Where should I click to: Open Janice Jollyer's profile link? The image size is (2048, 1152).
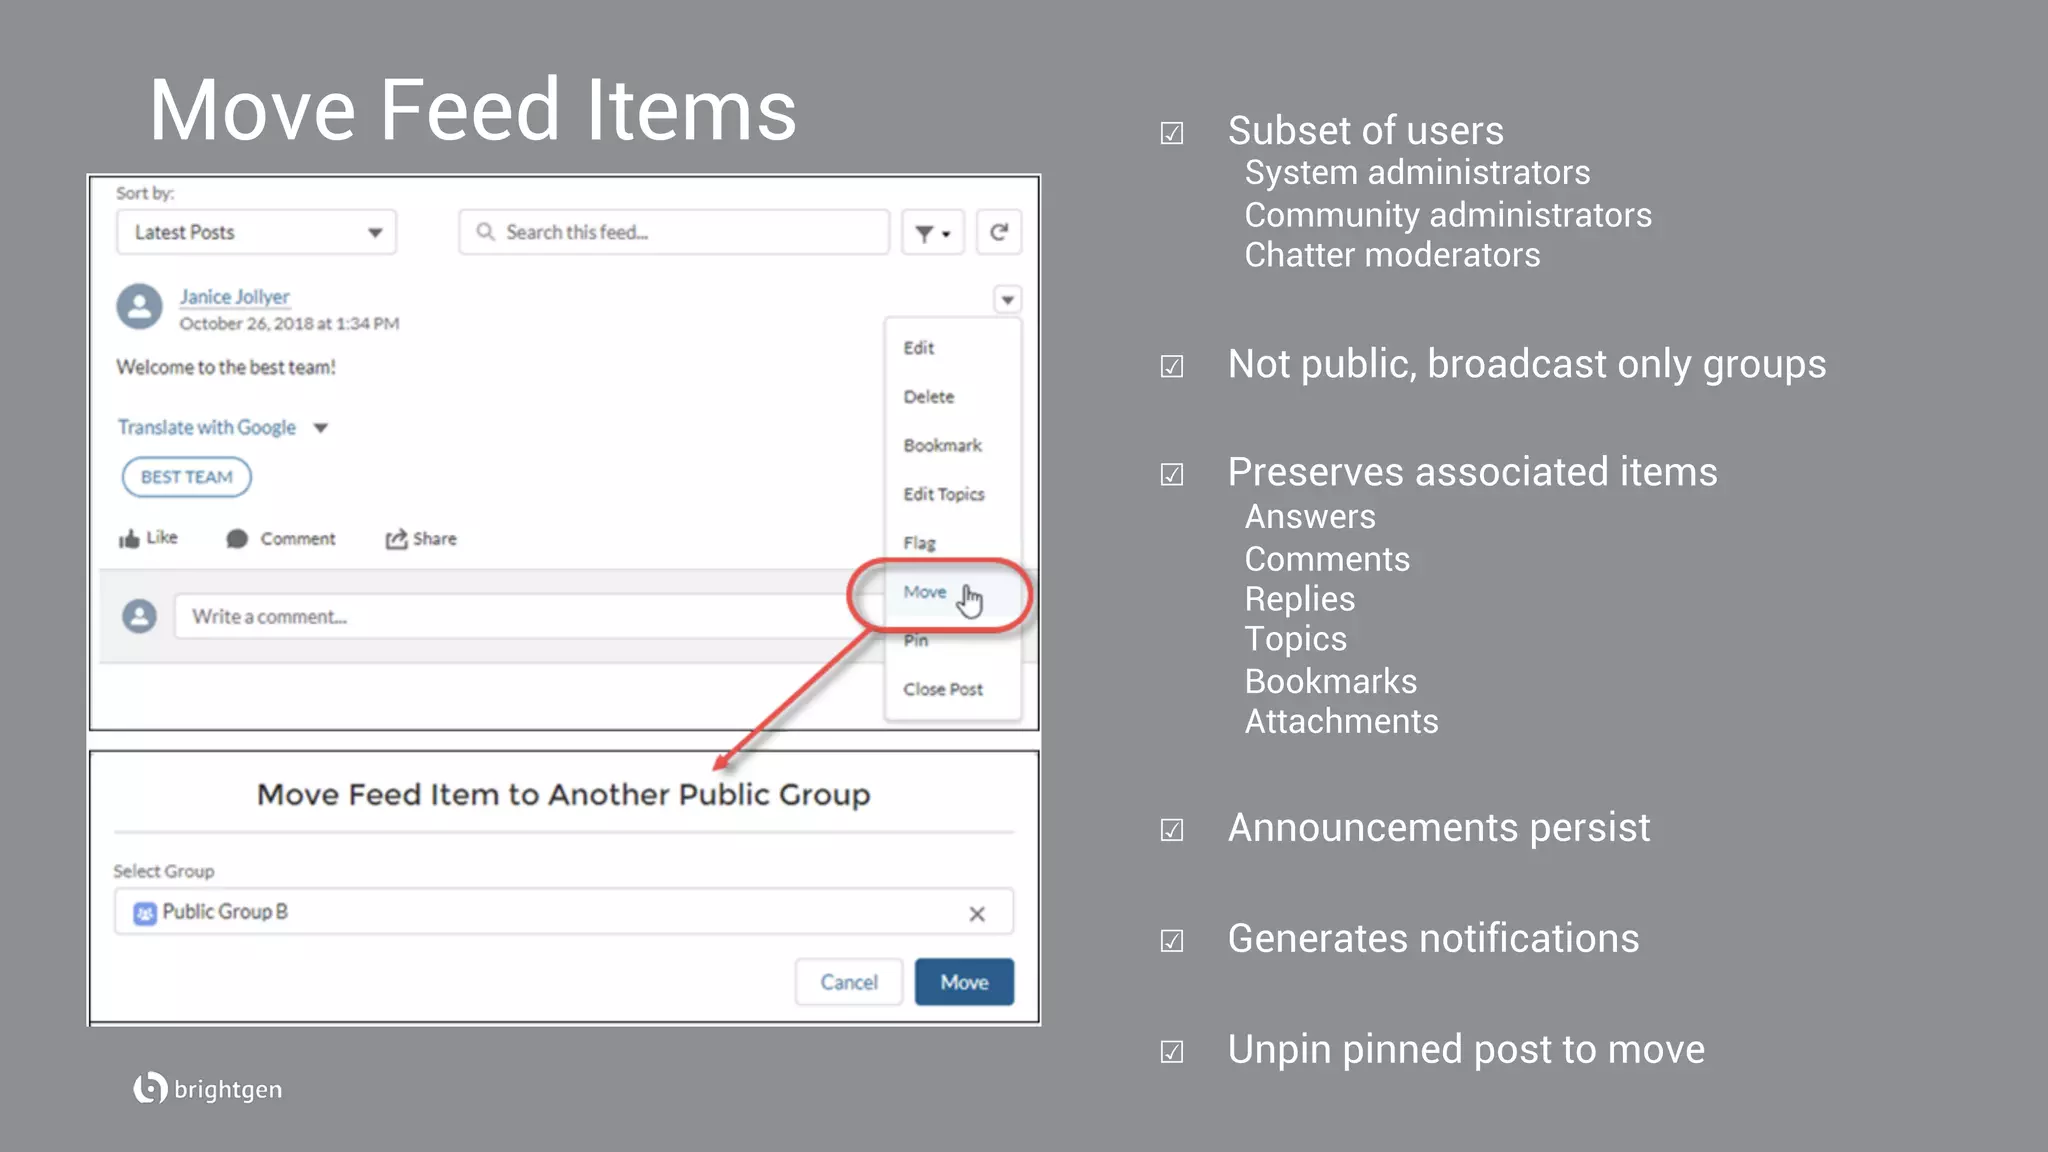click(x=234, y=297)
